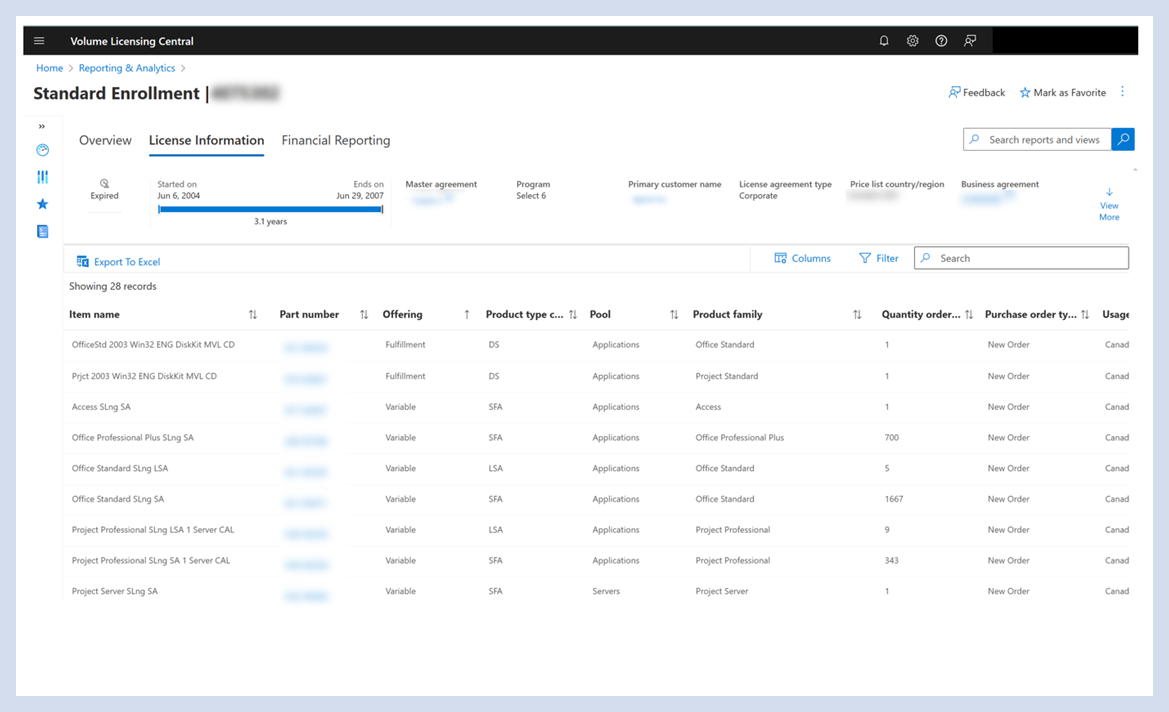
Task: Go to Home breadcrumb
Action: click(49, 68)
